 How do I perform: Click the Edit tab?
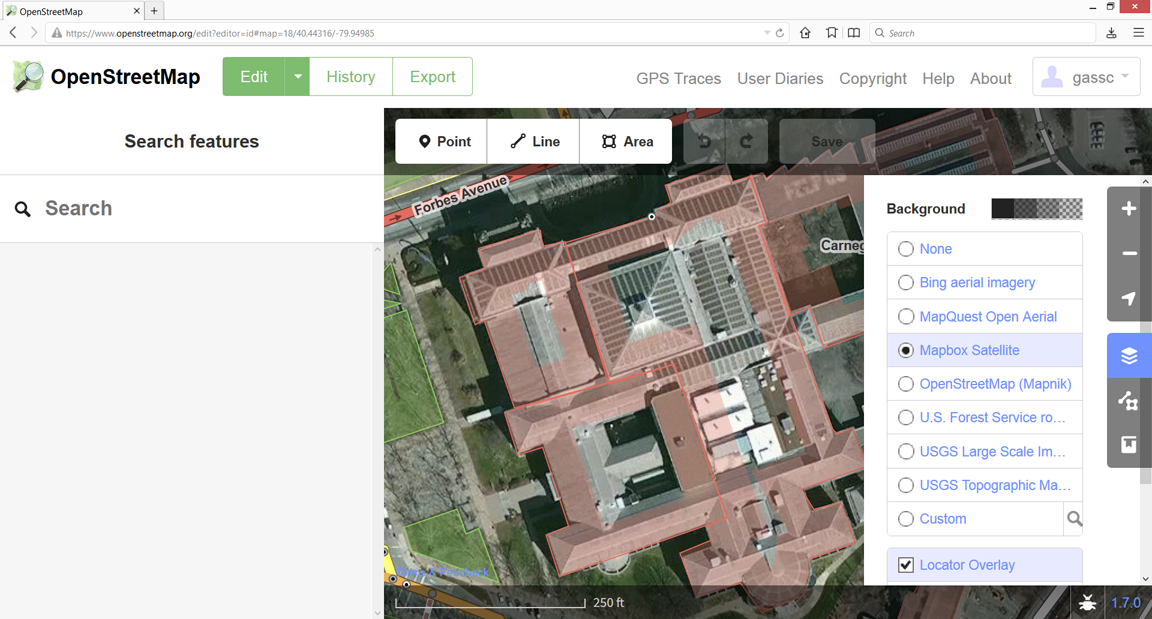click(253, 76)
